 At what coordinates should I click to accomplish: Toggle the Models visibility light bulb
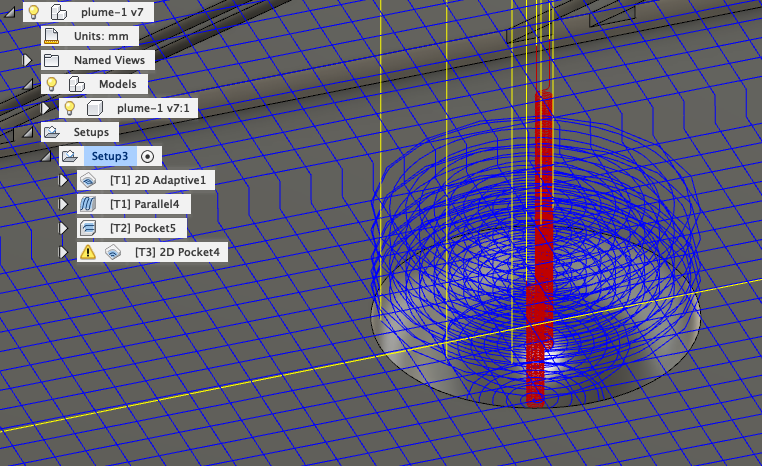pyautogui.click(x=52, y=84)
